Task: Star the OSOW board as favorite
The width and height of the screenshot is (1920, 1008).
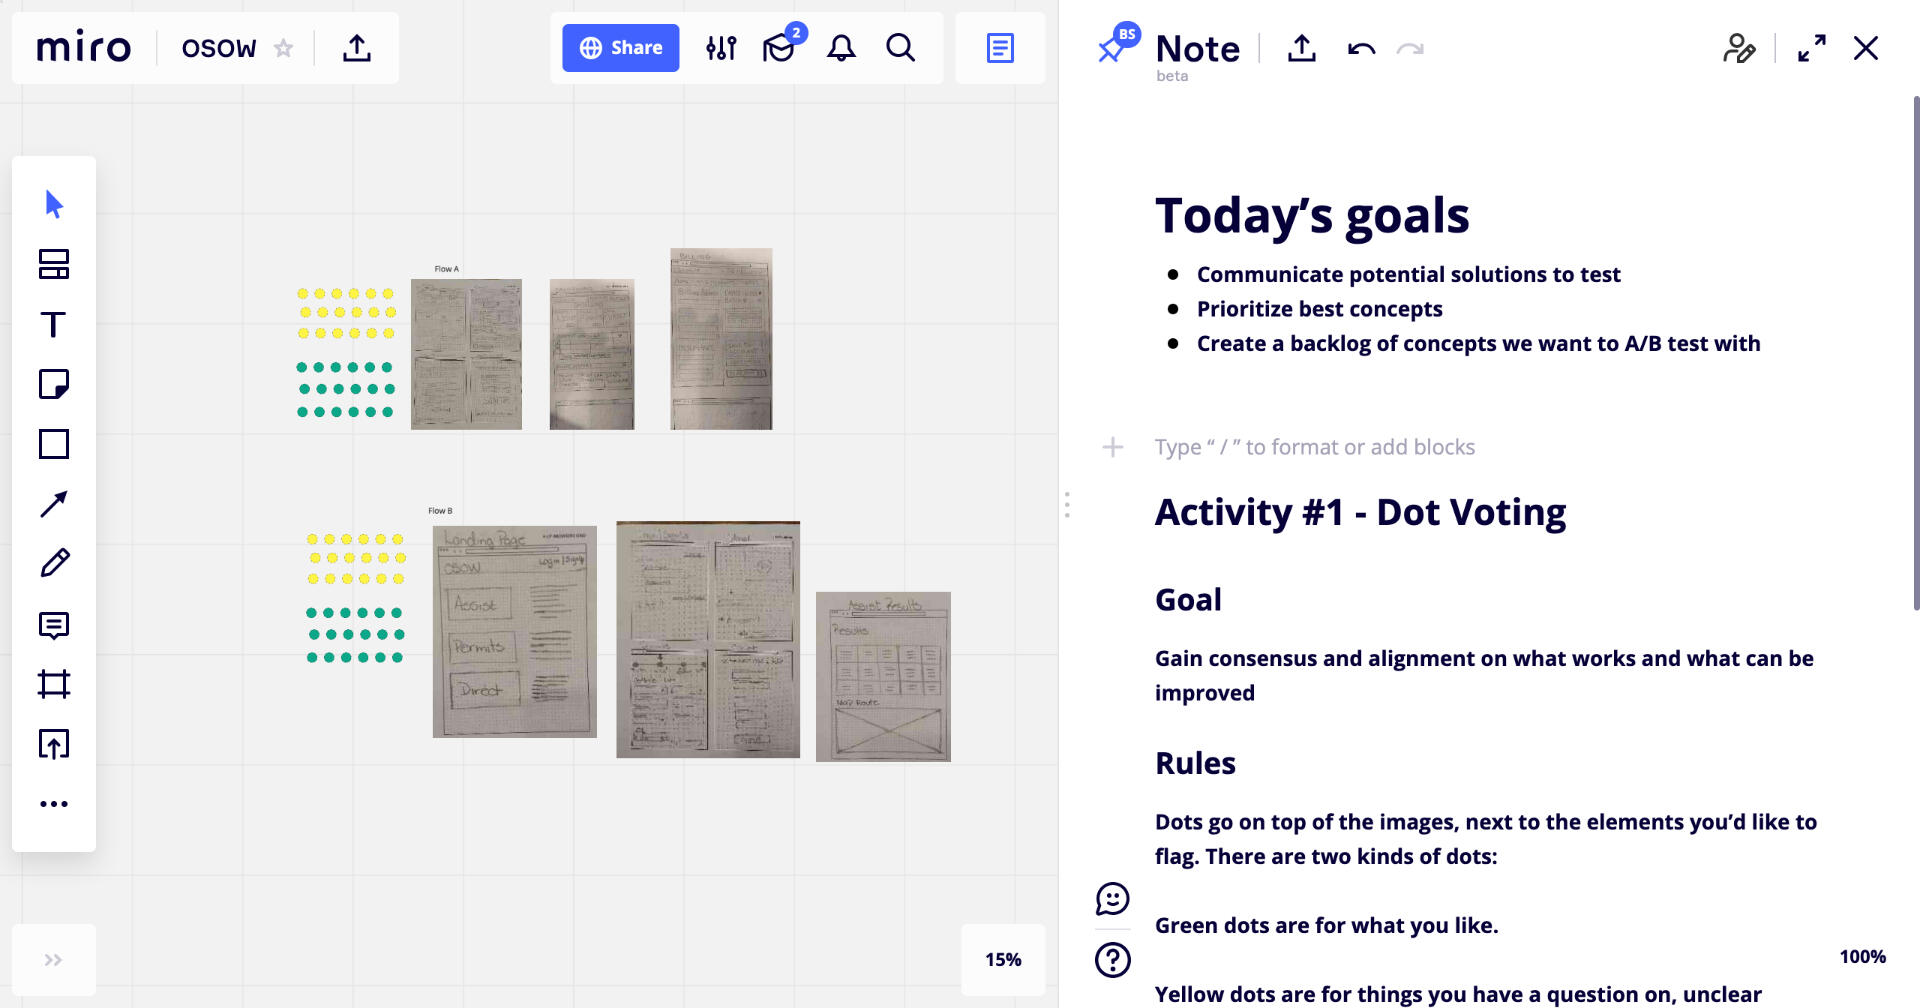Action: point(284,48)
